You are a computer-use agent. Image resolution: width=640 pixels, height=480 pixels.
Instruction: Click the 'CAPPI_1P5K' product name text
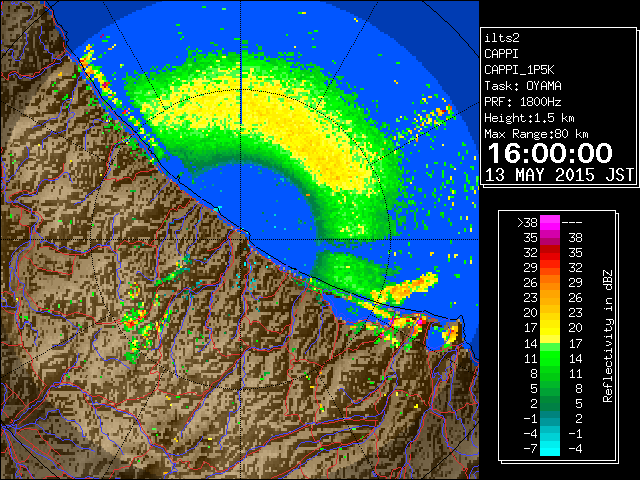519,70
